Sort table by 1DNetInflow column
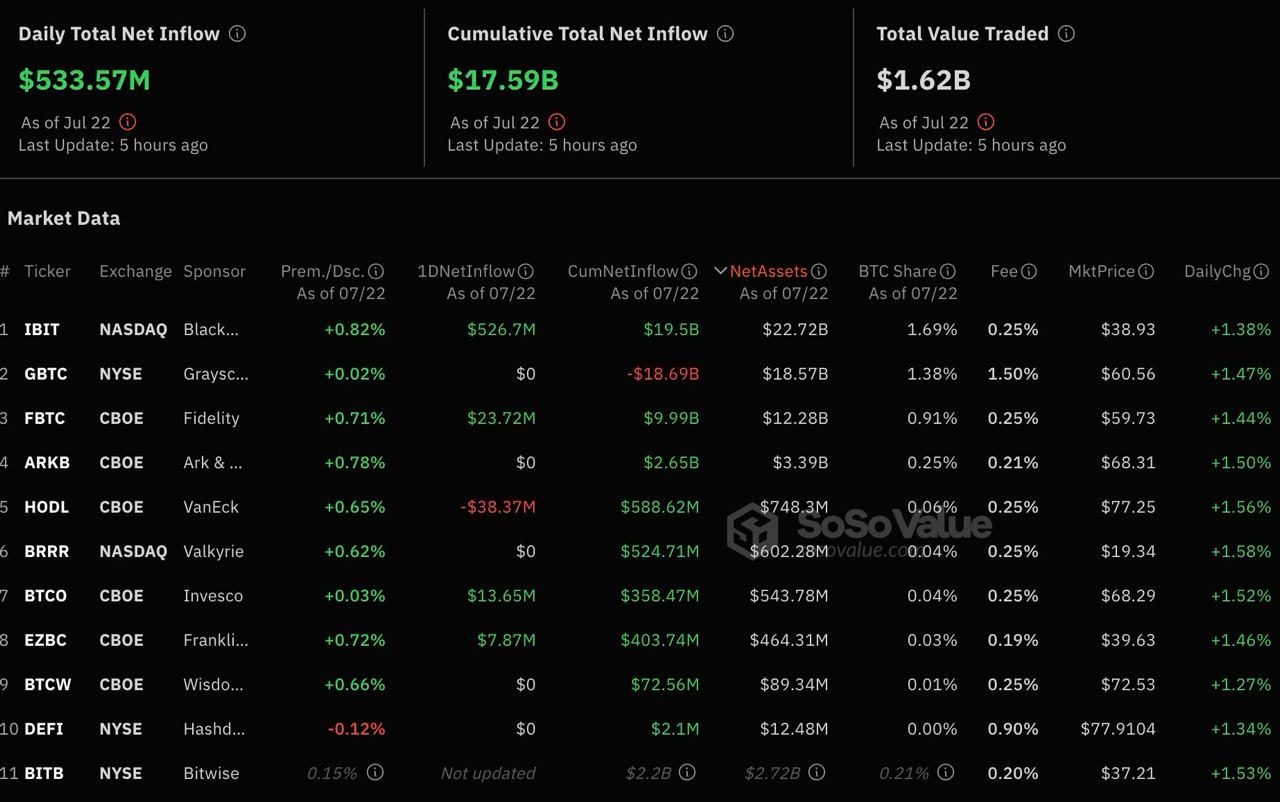Viewport: 1280px width, 802px height. (x=466, y=271)
